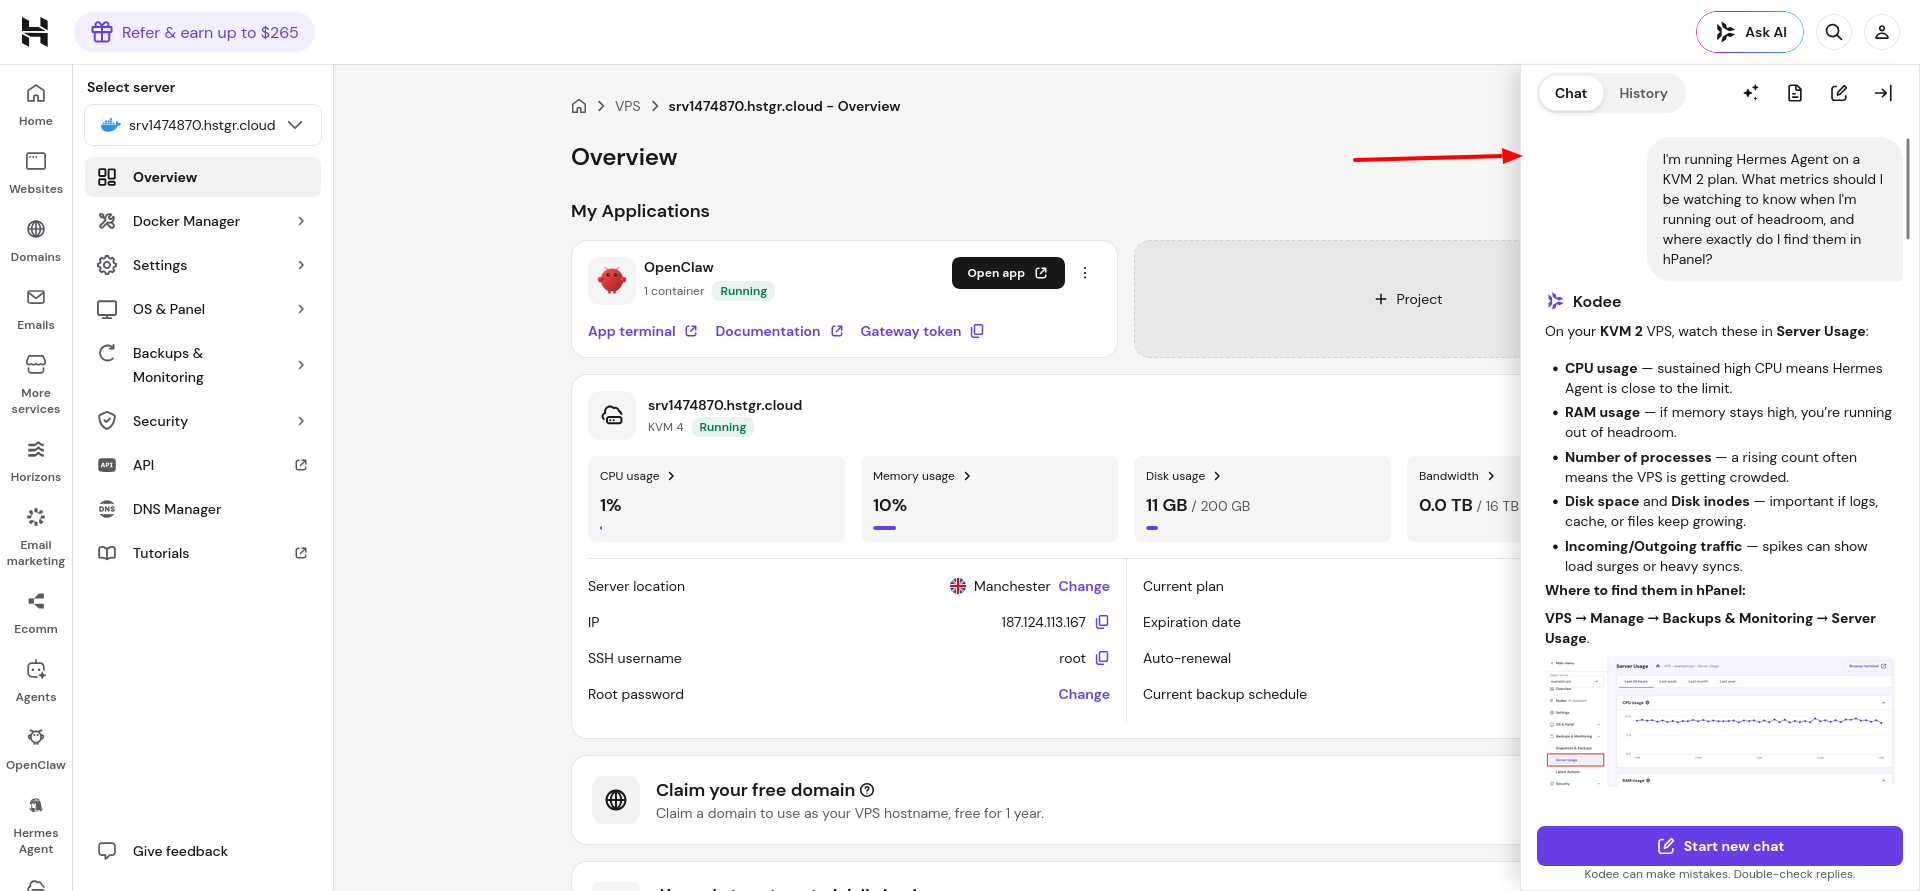Click Refer & earn up to $265
The width and height of the screenshot is (1920, 891).
194,32
